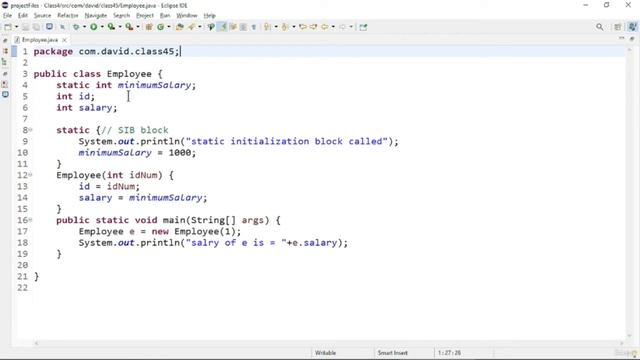This screenshot has width=640, height=360.
Task: Open the Search menu
Action: tap(122, 16)
